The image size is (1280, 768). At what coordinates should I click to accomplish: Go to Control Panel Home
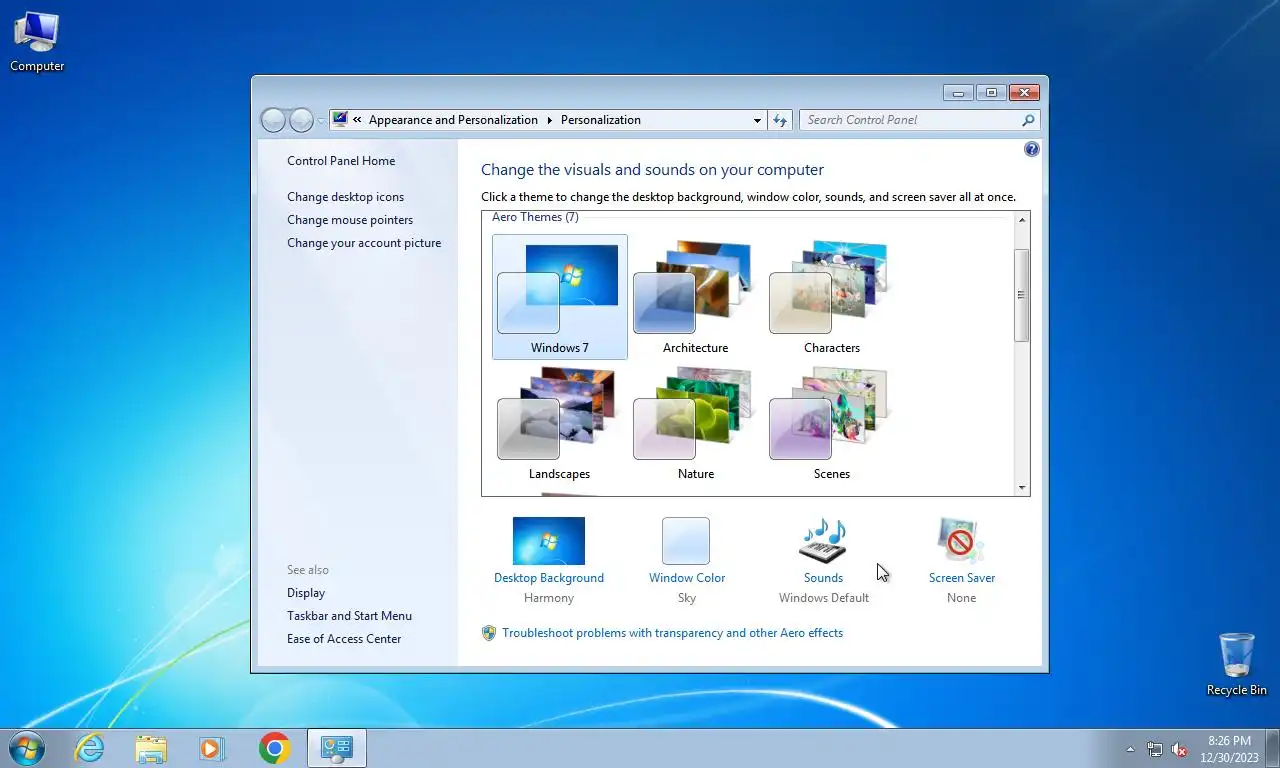(x=341, y=161)
